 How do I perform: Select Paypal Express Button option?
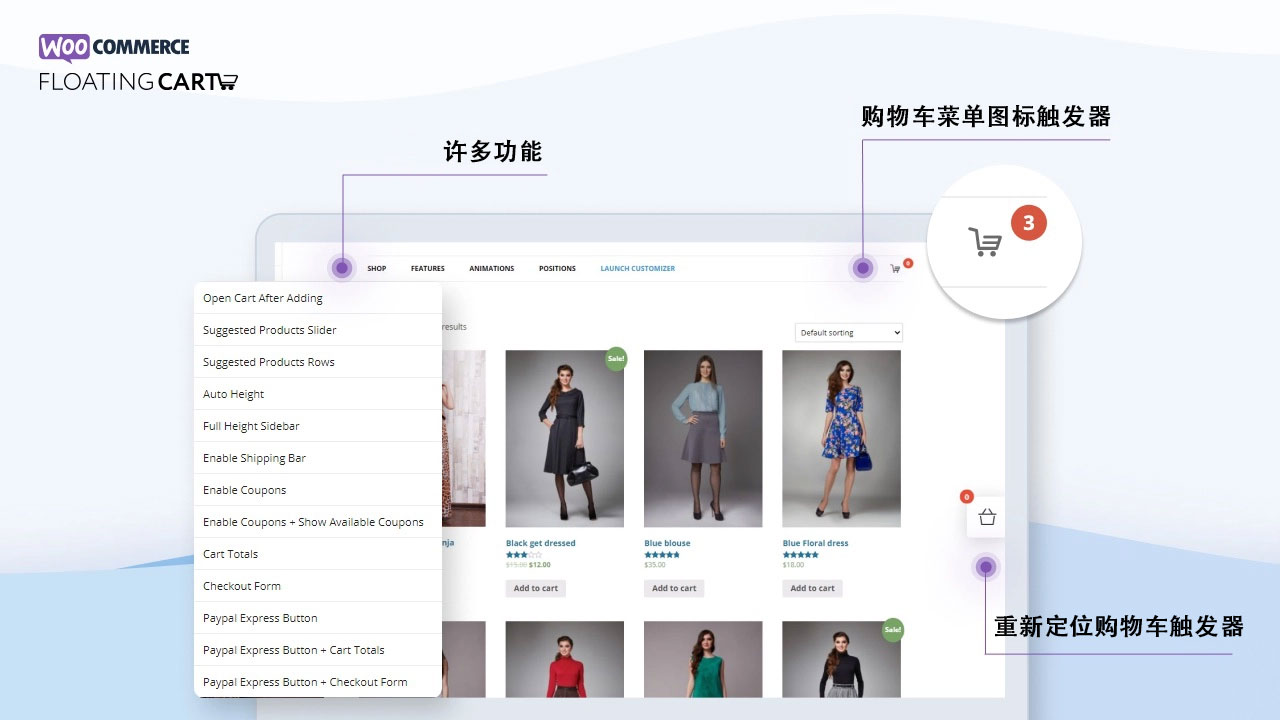260,618
